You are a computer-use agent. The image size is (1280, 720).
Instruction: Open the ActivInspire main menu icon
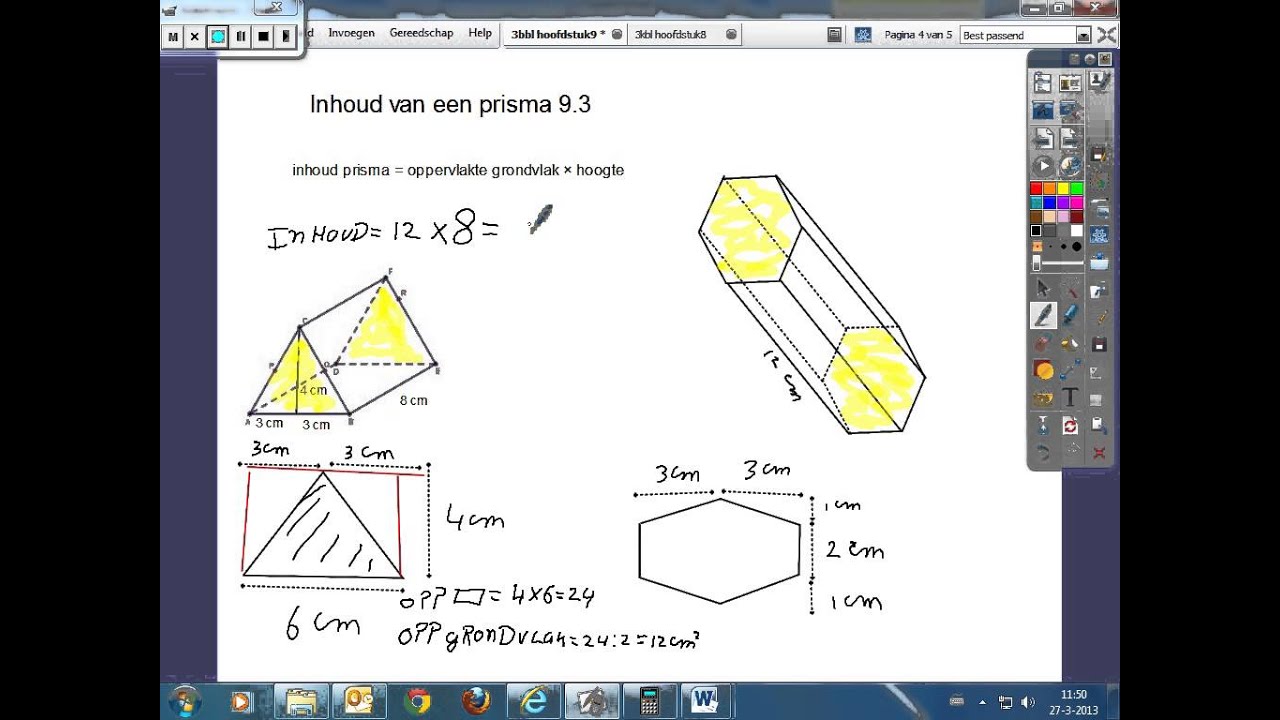click(1042, 83)
